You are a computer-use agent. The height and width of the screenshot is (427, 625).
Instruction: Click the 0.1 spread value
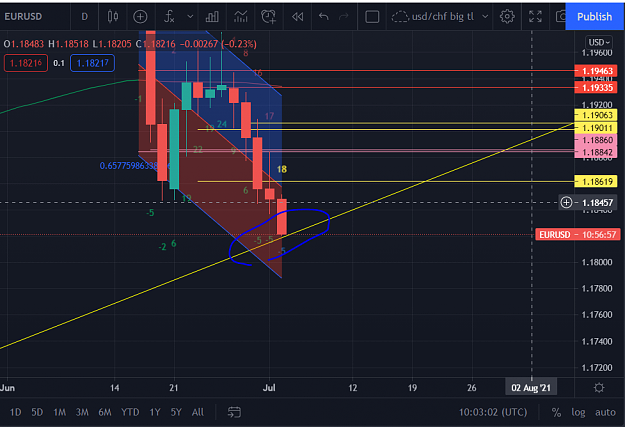59,63
